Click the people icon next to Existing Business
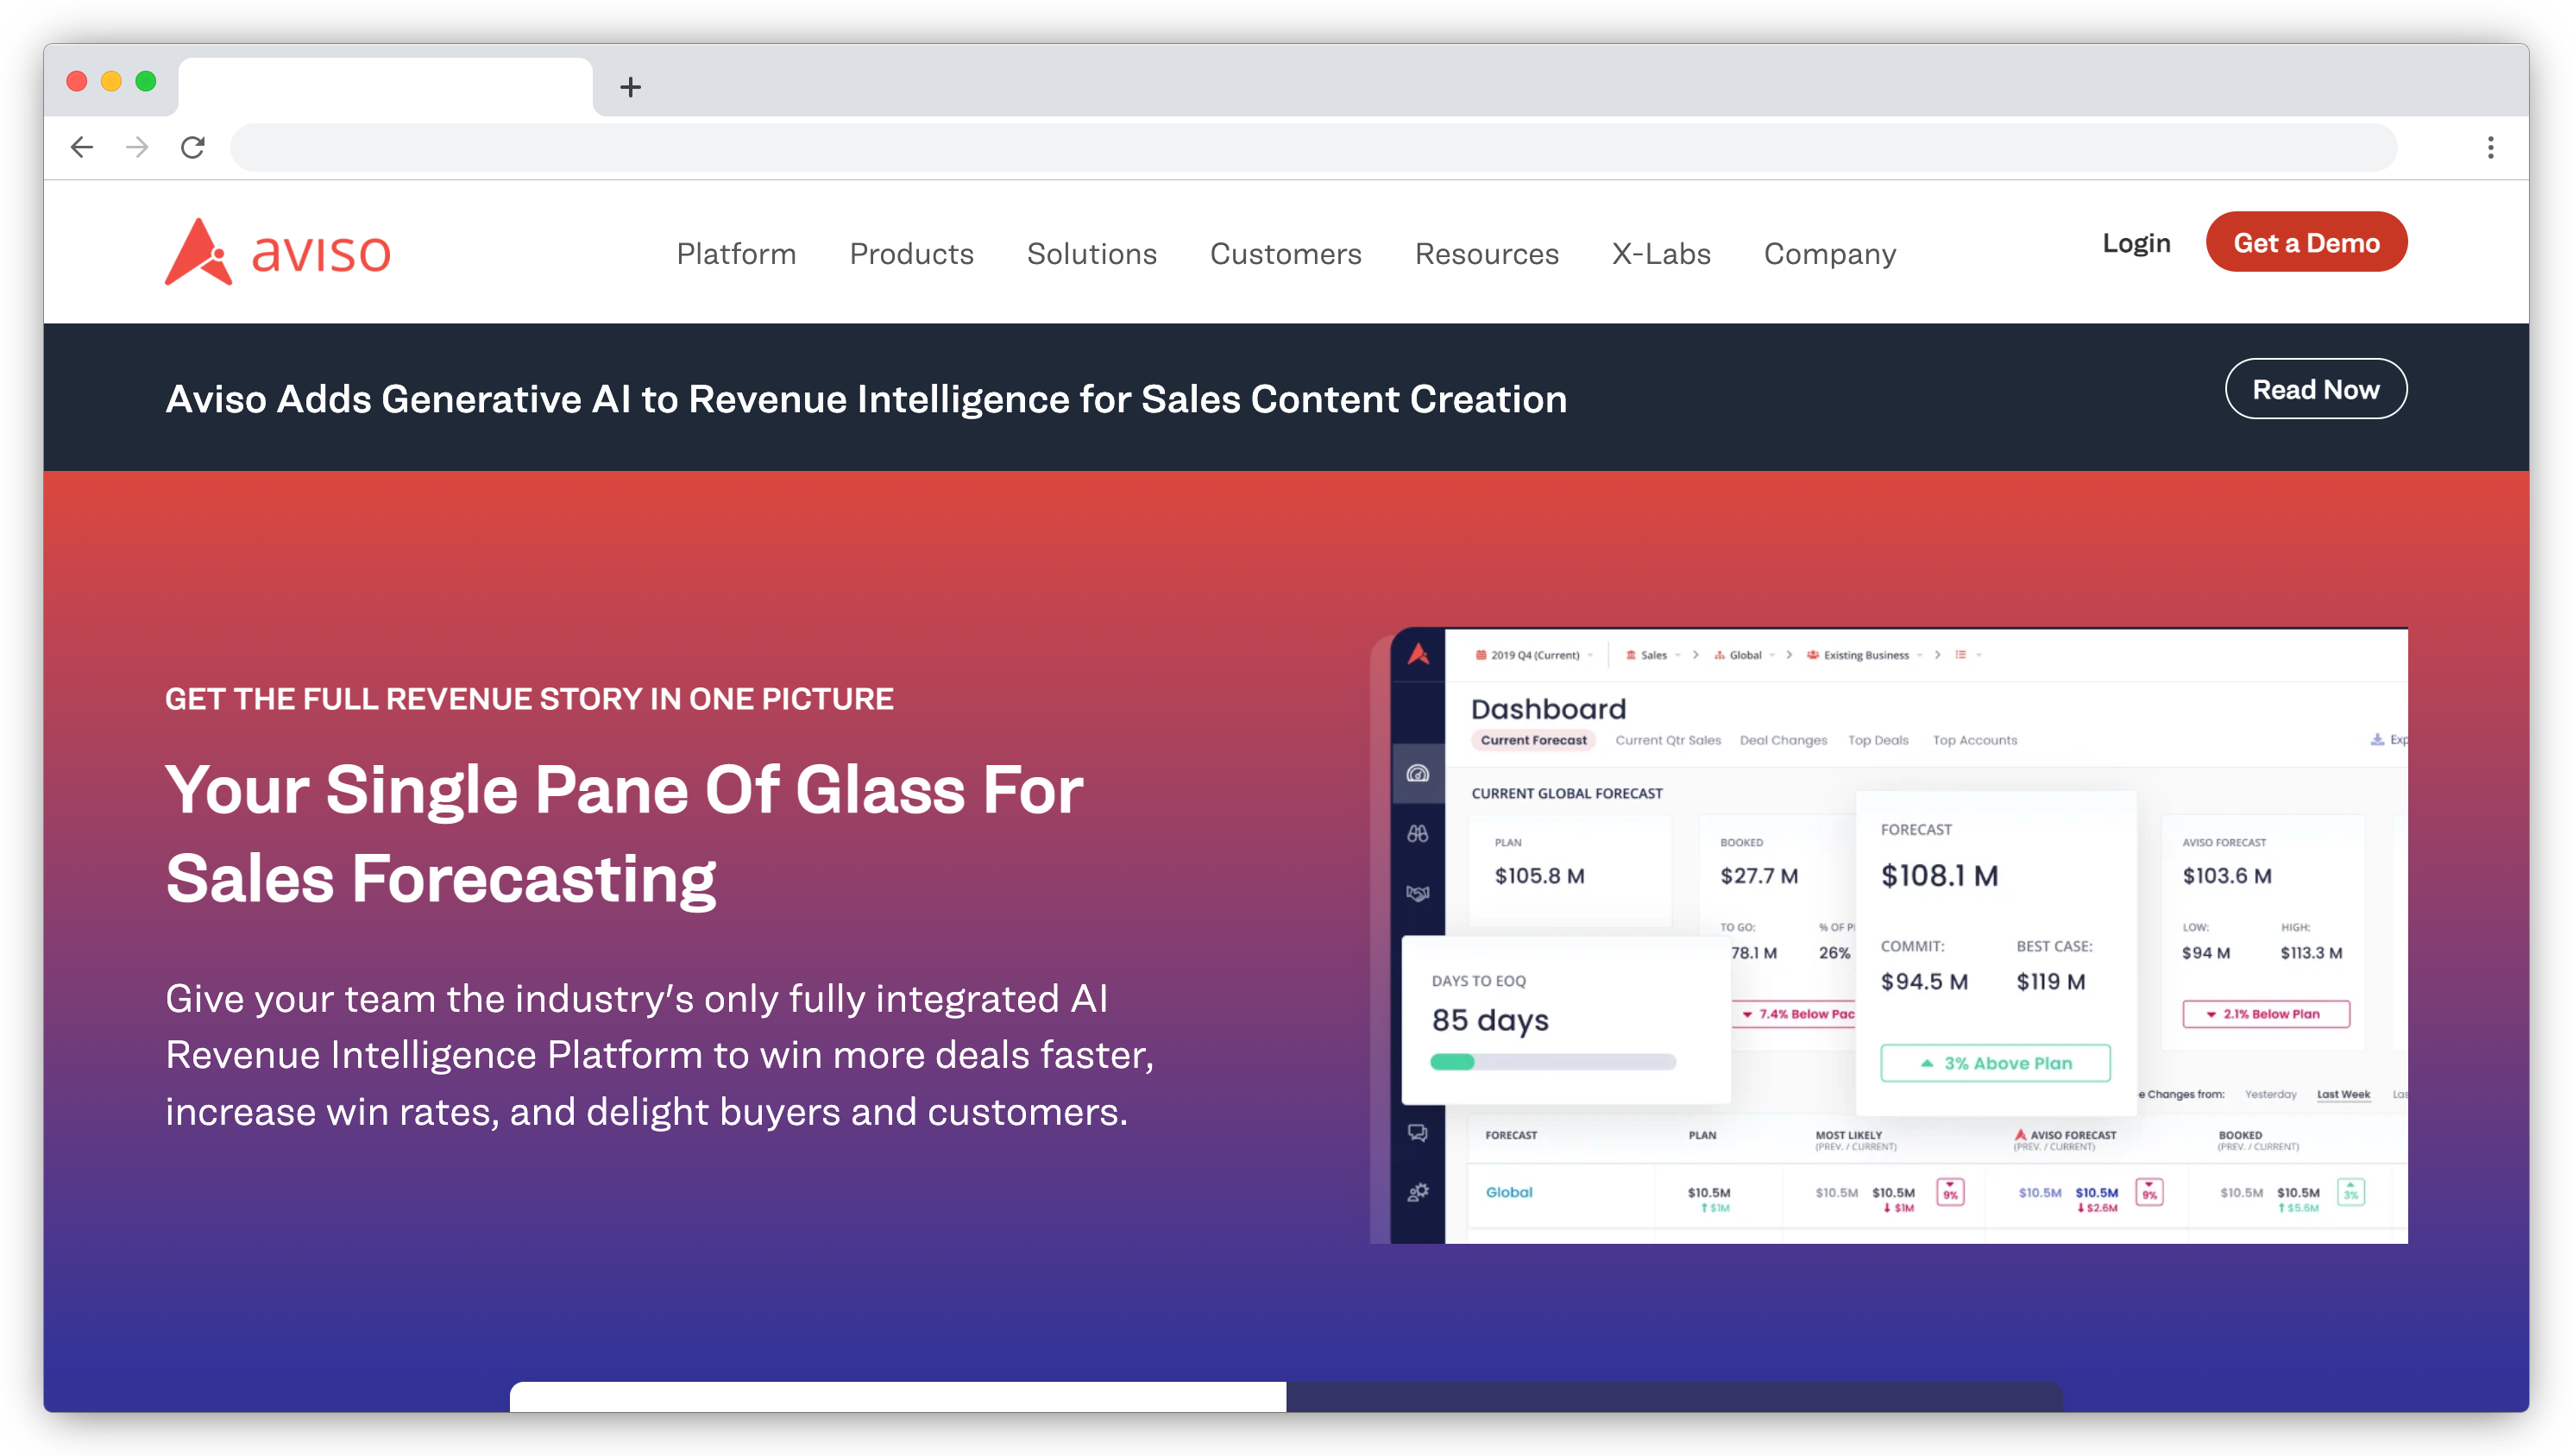This screenshot has width=2573, height=1456. (x=1813, y=656)
